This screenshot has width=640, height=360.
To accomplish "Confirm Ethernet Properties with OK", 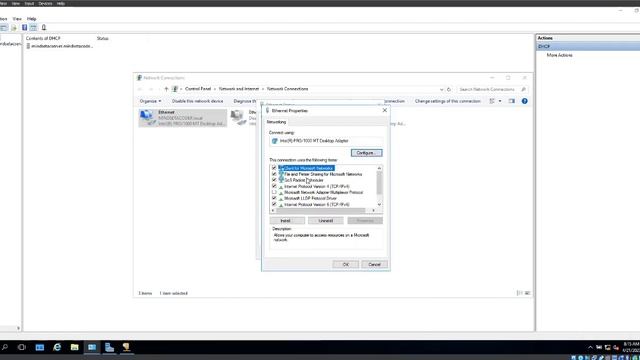I will pyautogui.click(x=345, y=264).
